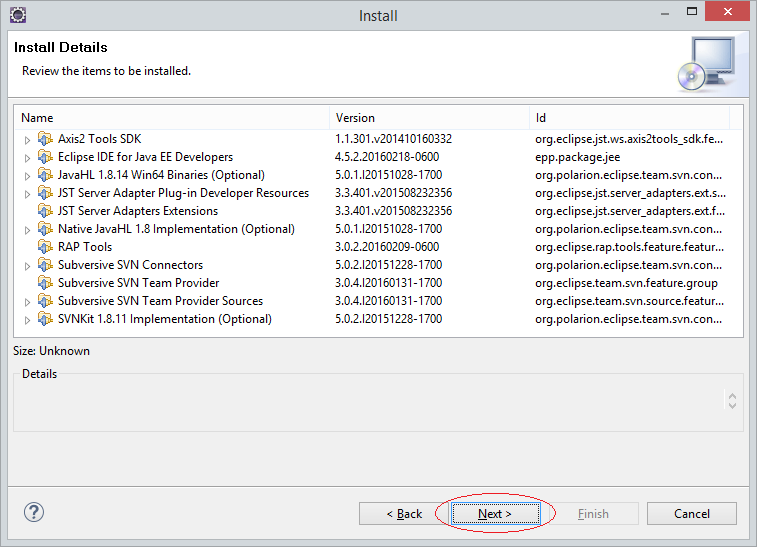Select JST Server Adapter Plug-in Developer Resources row

378,193
